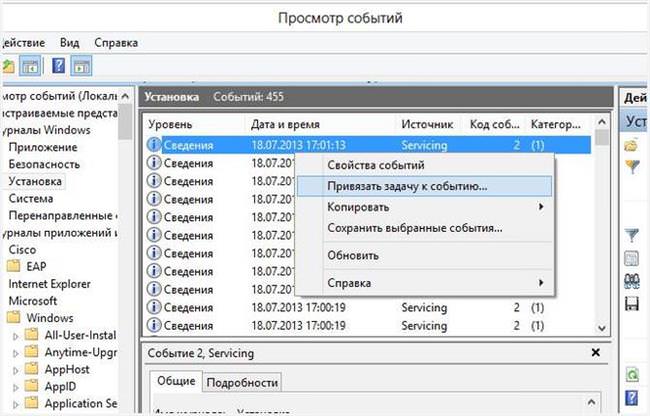
Task: Click the EAP folder icon
Action: (x=14, y=266)
